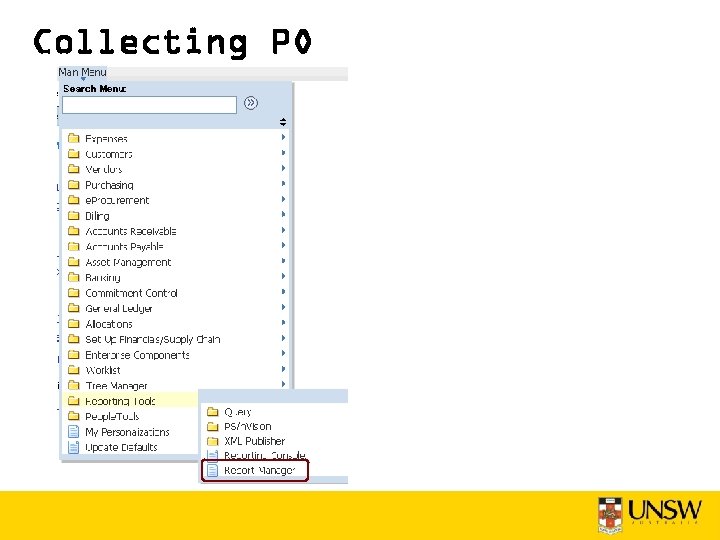Expand the Purchasing submenu arrow
Image resolution: width=720 pixels, height=540 pixels.
tap(283, 184)
